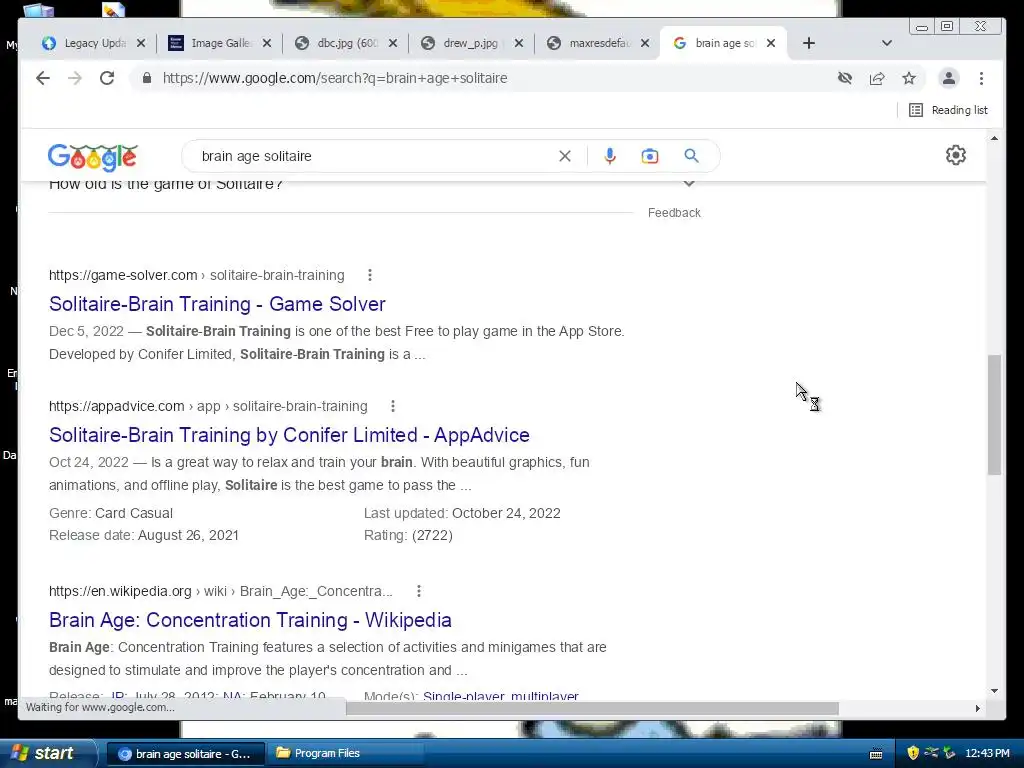Click 'Release date: August 26, 2021' text

[x=144, y=536]
